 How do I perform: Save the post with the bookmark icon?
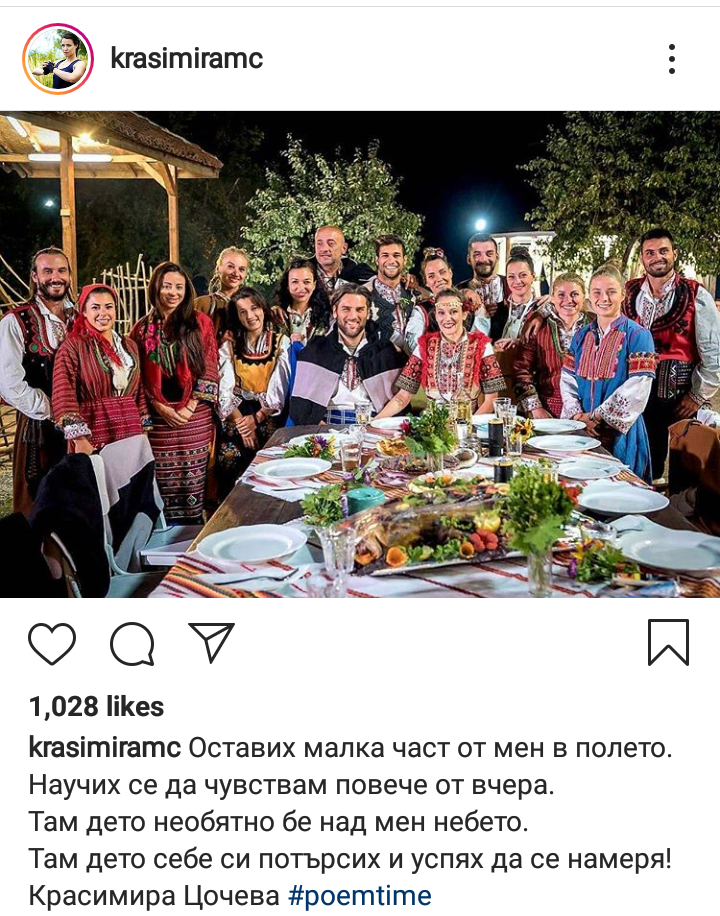(669, 643)
